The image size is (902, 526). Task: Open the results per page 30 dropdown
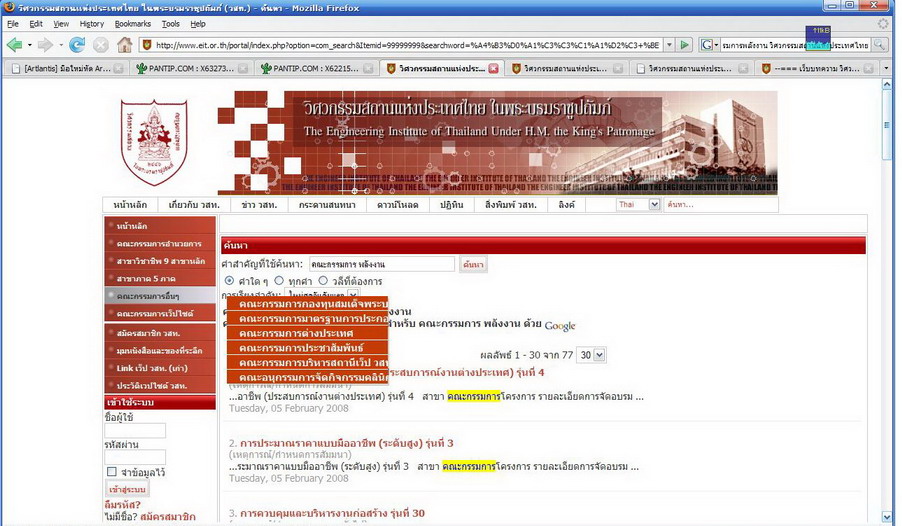click(x=599, y=355)
